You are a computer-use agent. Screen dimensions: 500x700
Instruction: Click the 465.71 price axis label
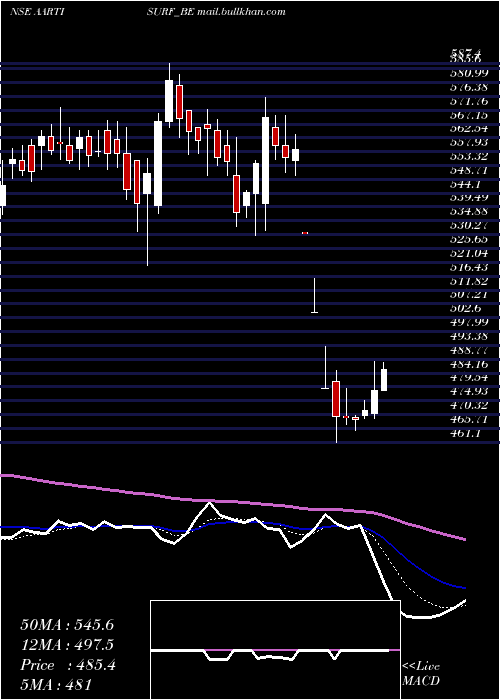[469, 421]
